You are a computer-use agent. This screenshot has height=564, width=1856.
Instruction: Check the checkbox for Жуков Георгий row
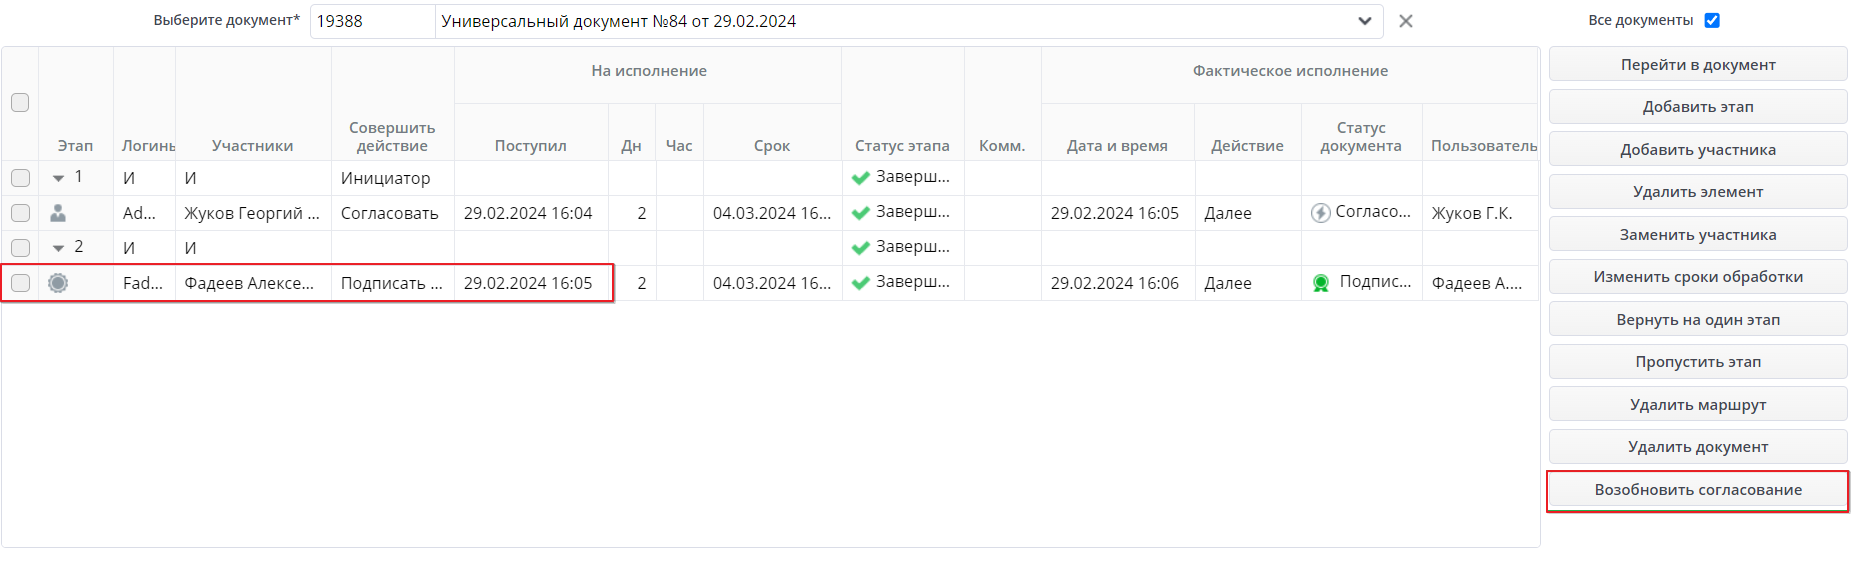pos(20,213)
